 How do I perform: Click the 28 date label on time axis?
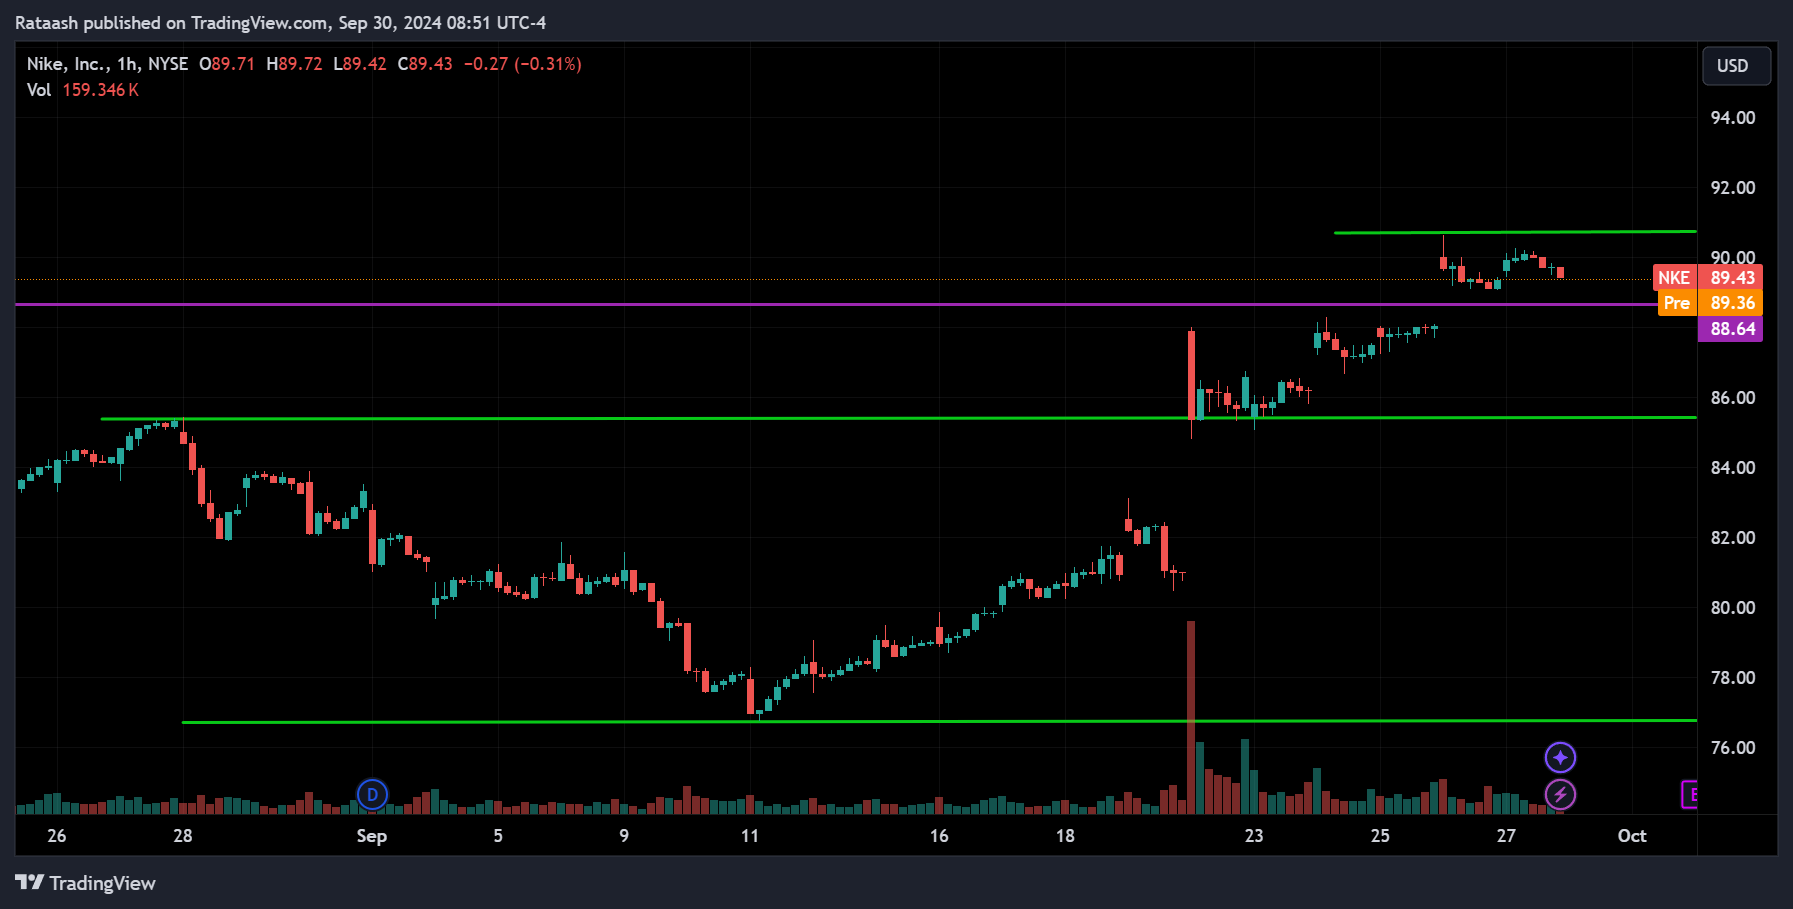[183, 836]
